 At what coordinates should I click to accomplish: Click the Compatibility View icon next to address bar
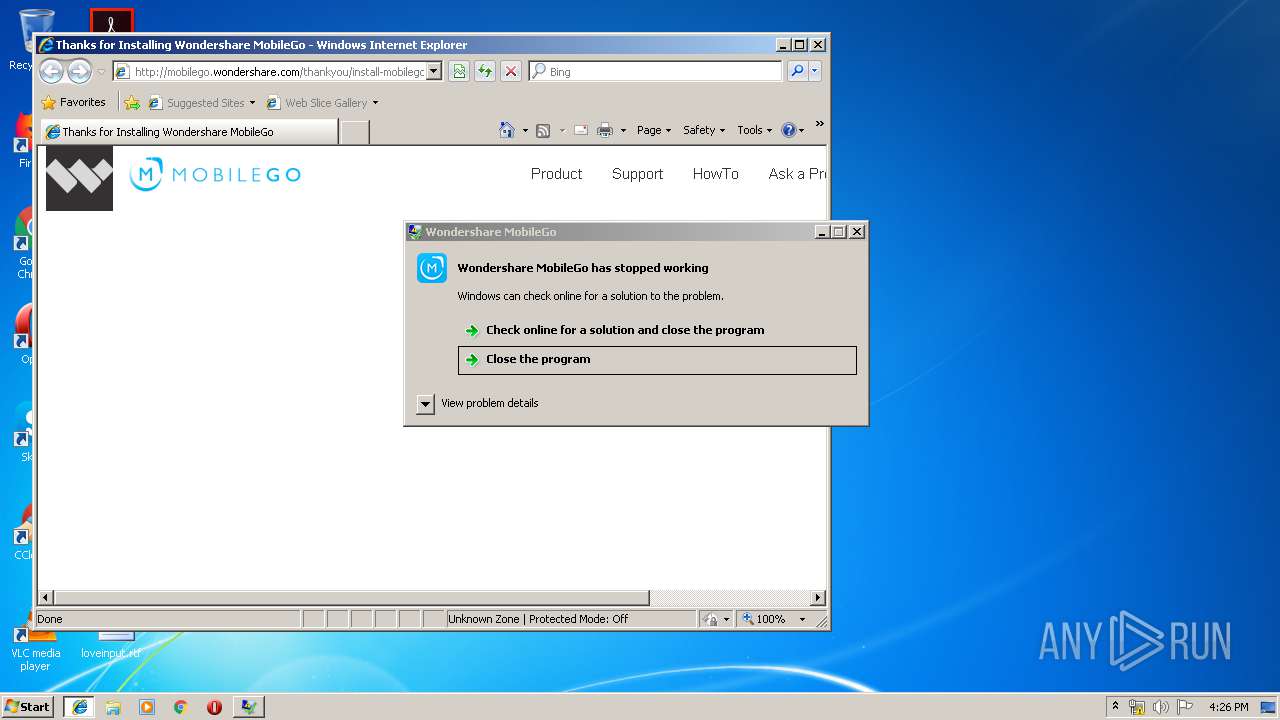click(x=459, y=71)
